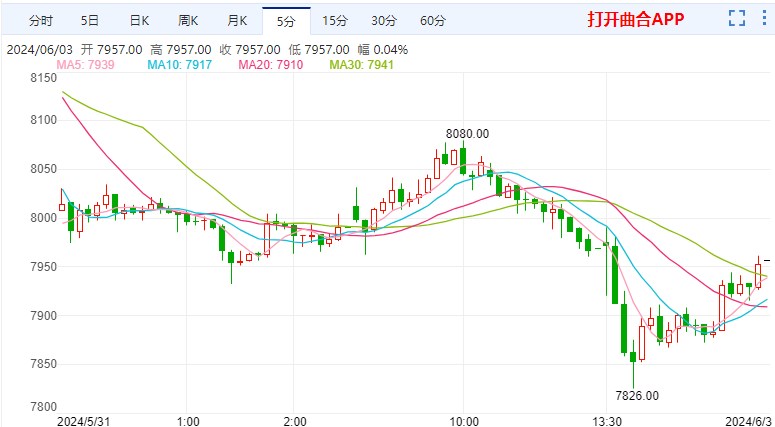Click the 幅 0.04% change value
This screenshot has width=775, height=427.
click(x=383, y=49)
